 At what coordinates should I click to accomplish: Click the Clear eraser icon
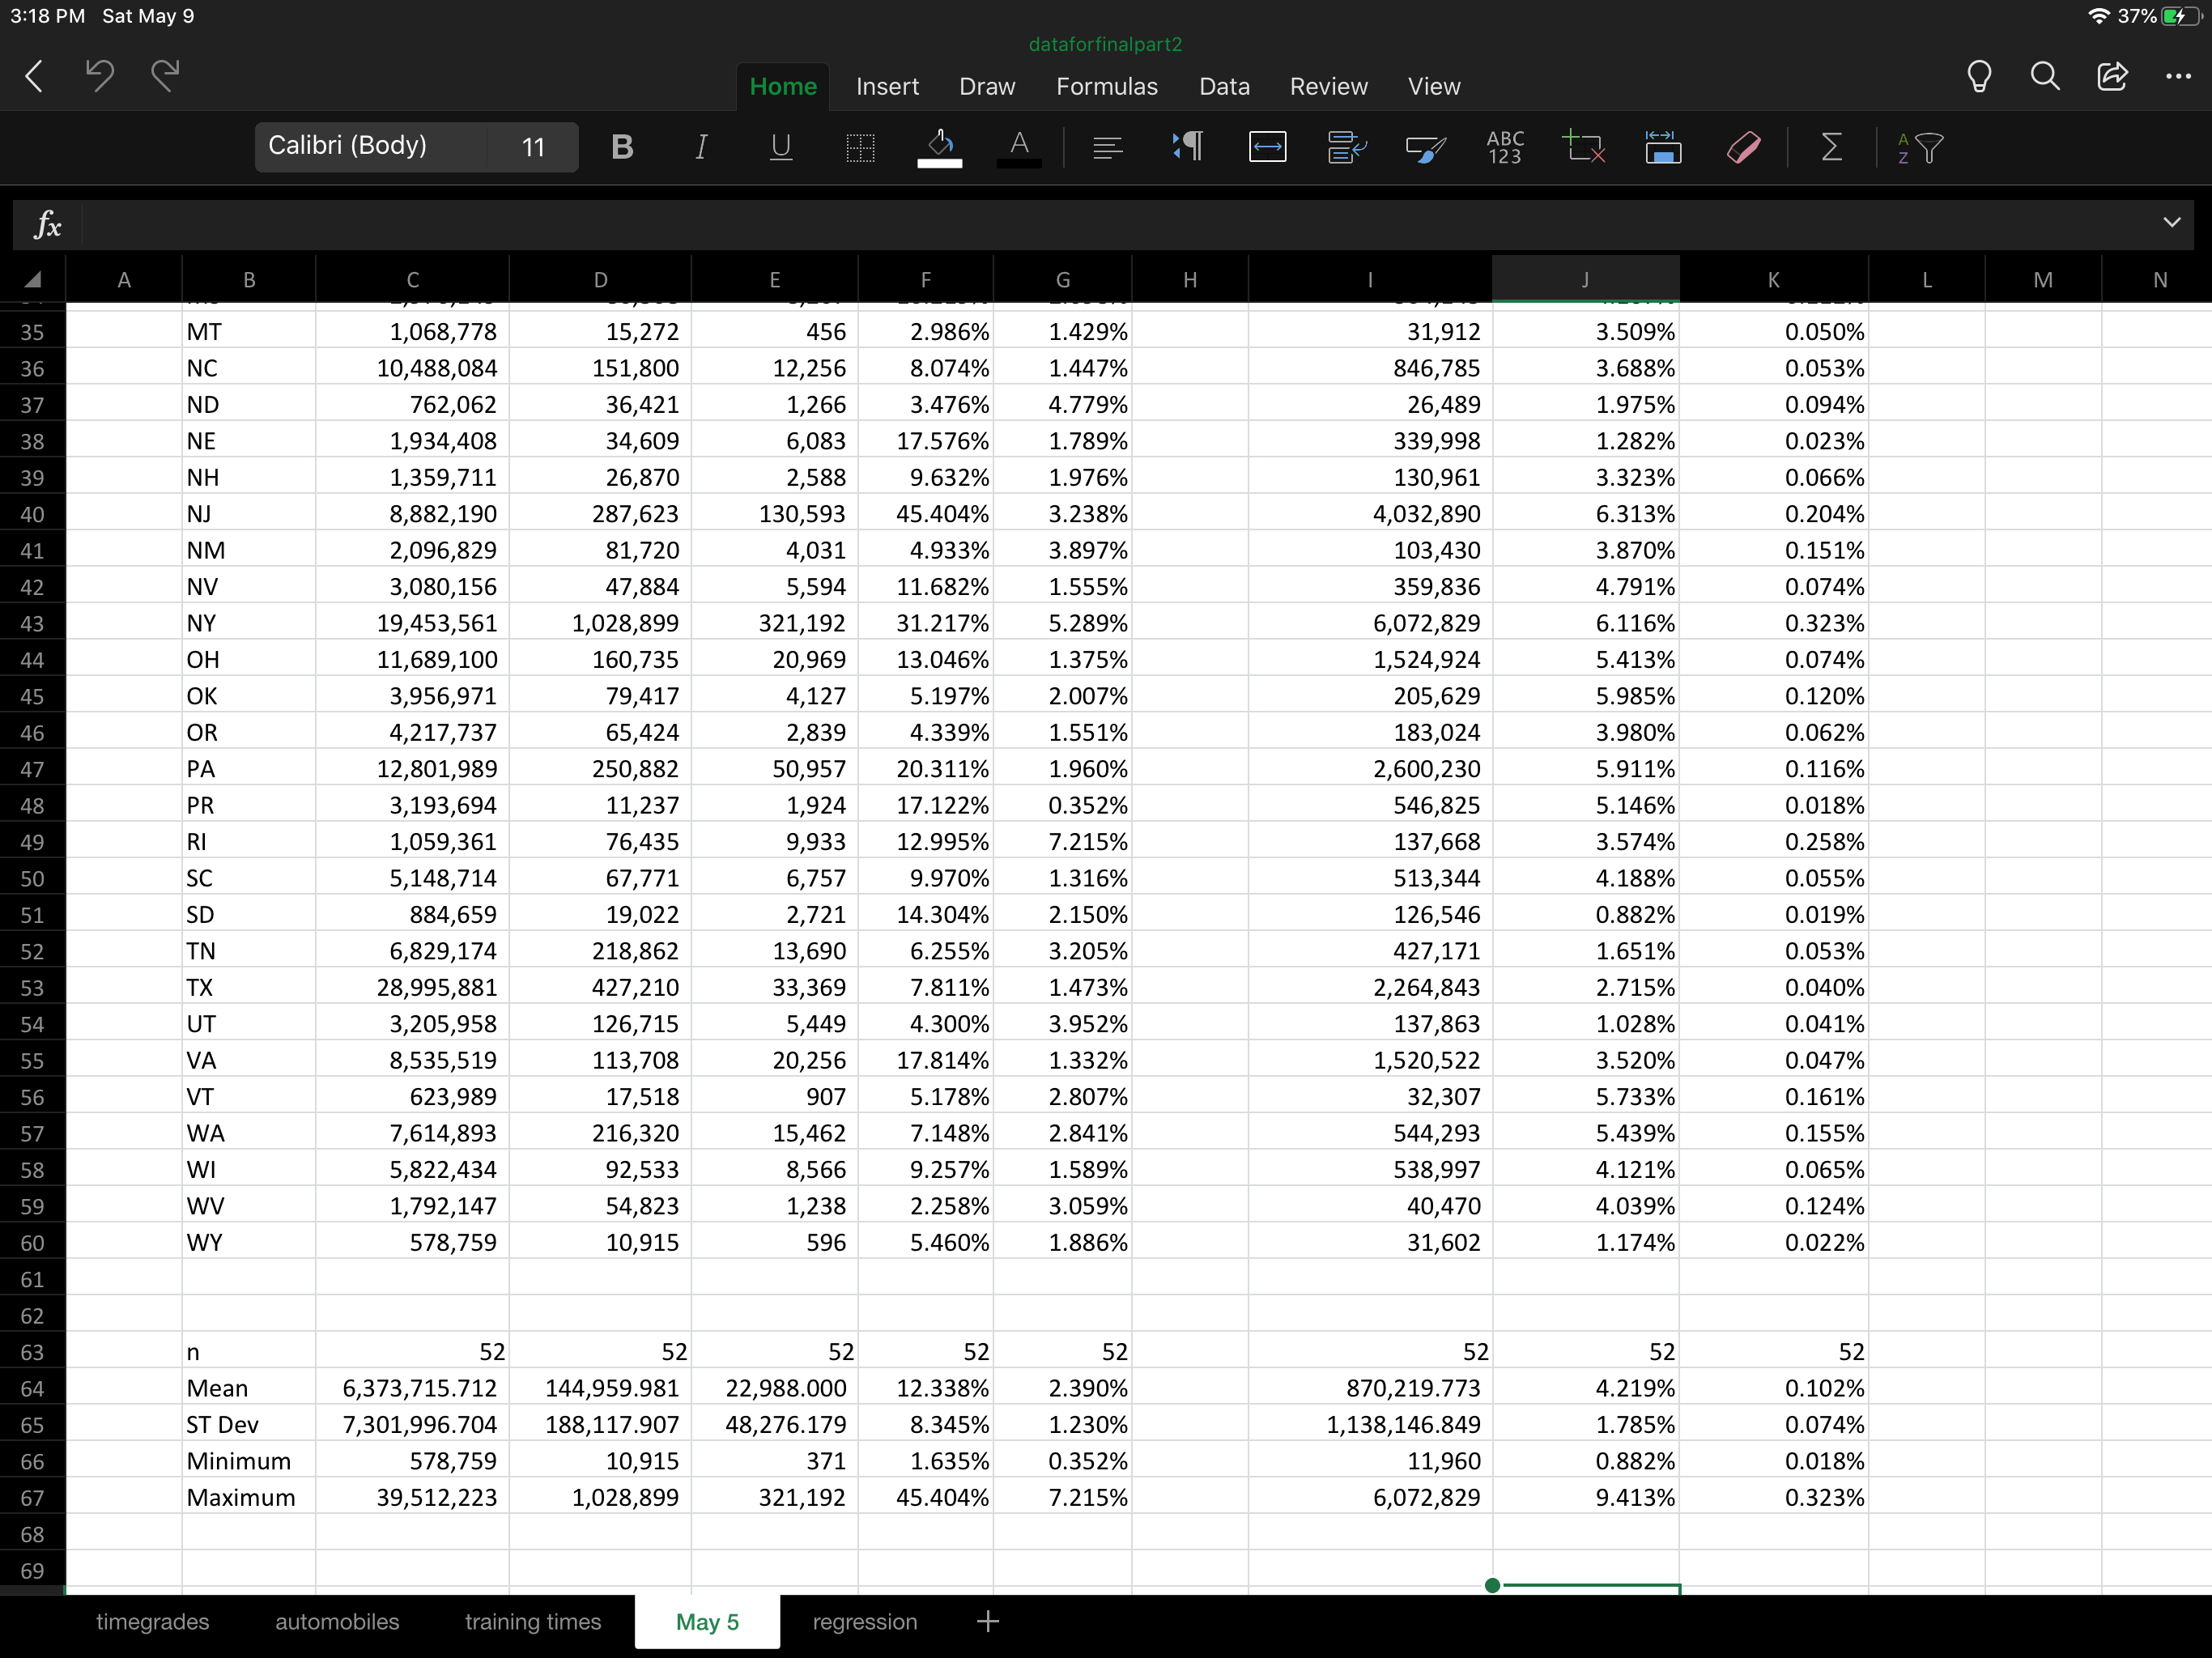pos(1743,148)
